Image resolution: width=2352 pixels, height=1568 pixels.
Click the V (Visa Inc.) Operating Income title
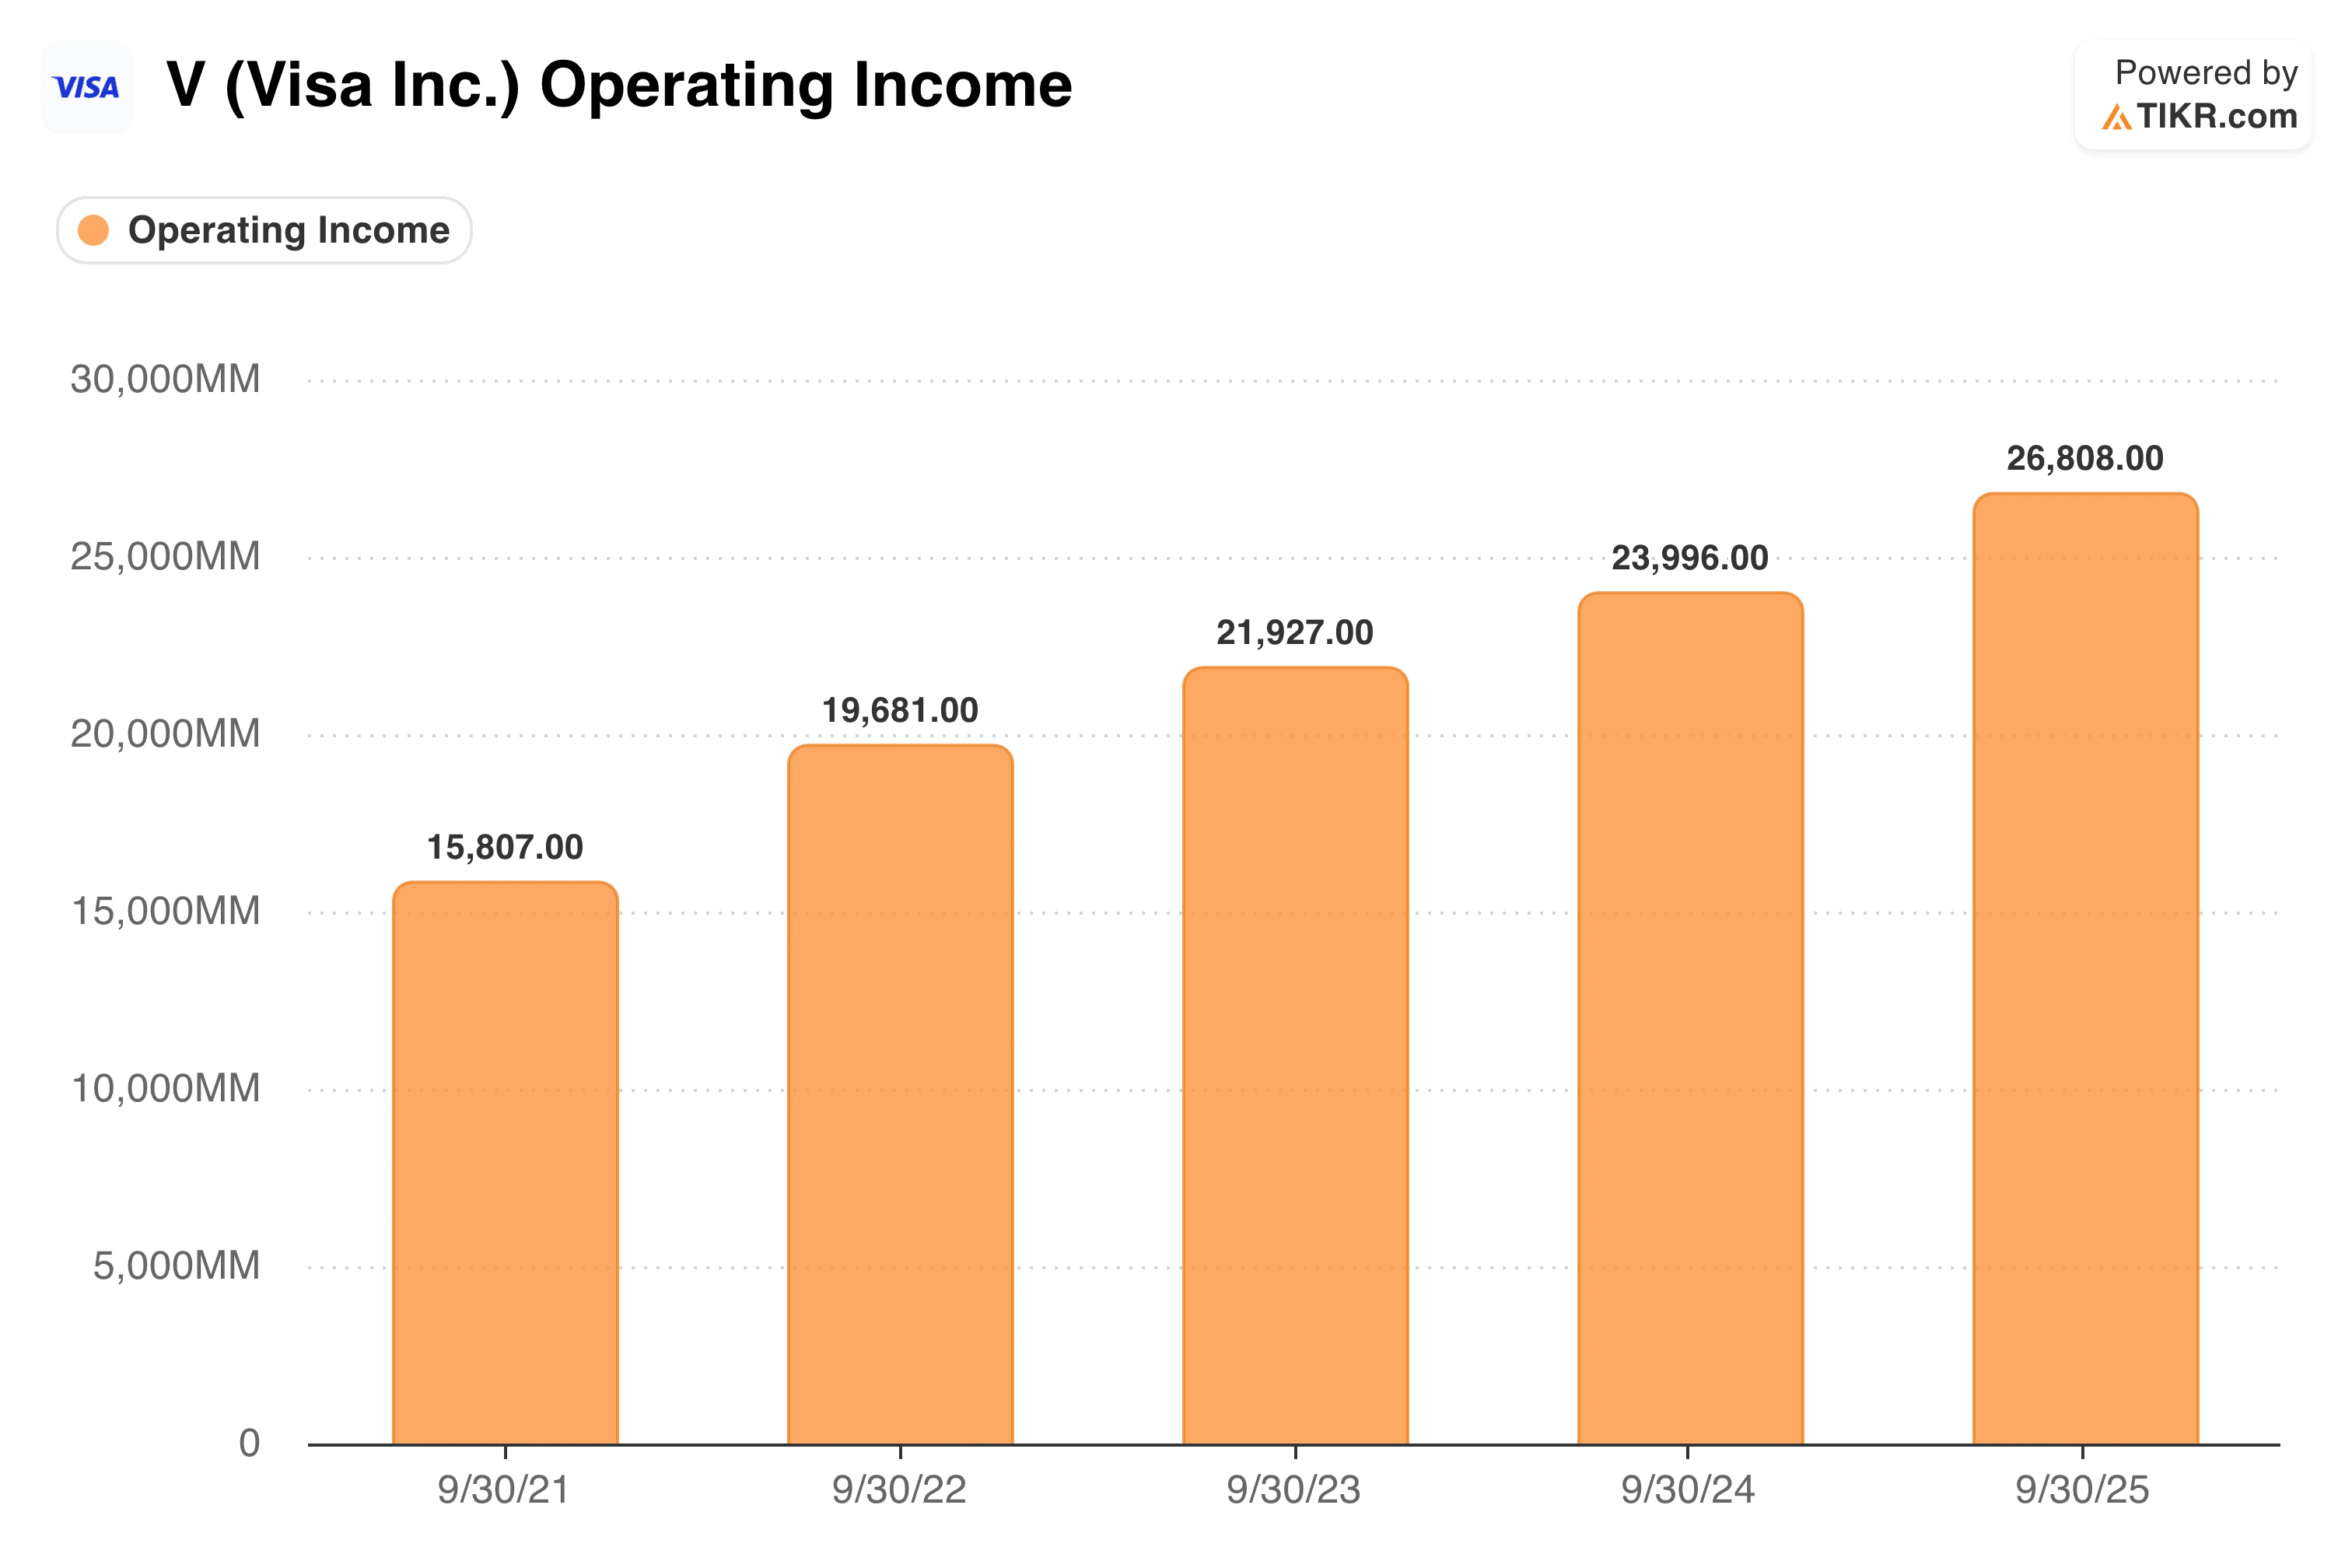619,85
